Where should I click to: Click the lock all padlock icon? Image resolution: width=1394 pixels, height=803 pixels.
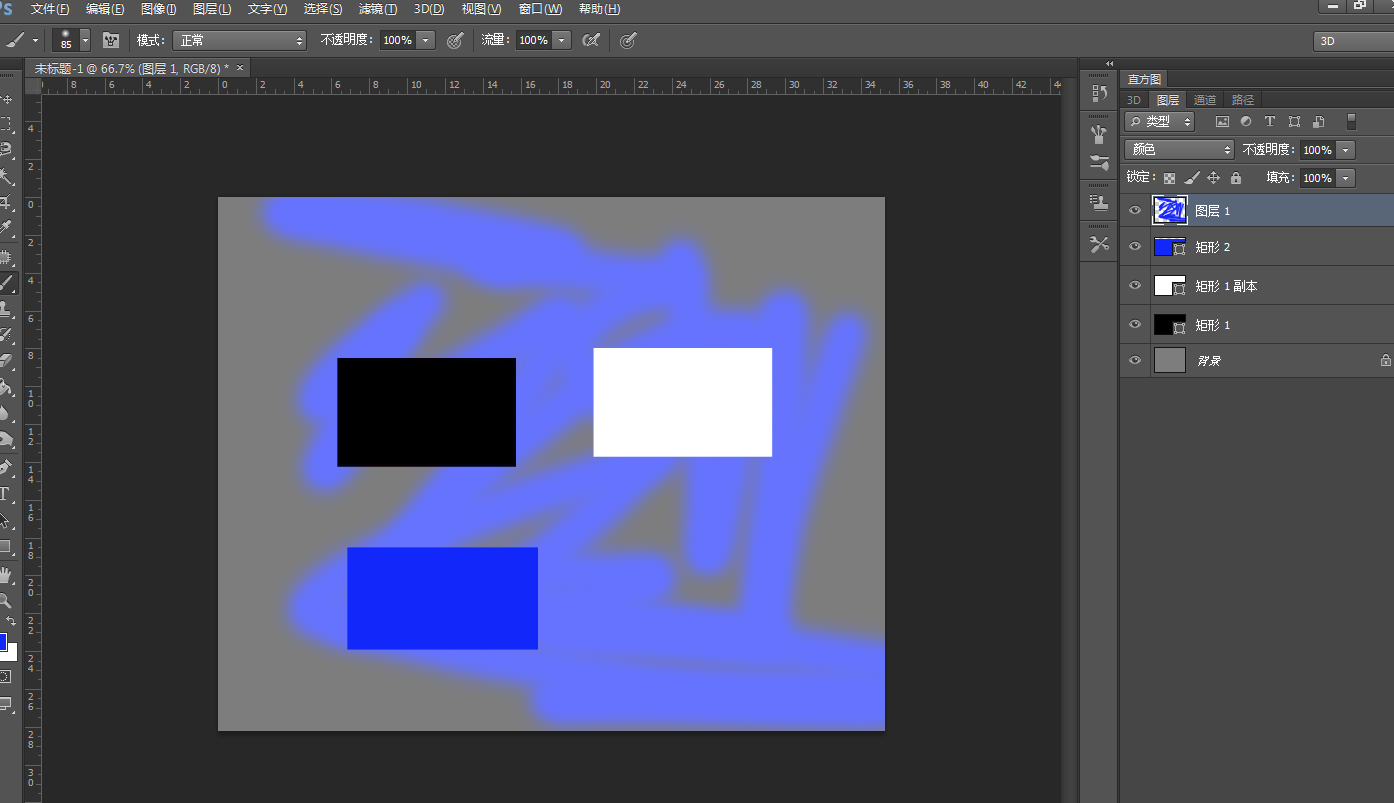[x=1236, y=178]
